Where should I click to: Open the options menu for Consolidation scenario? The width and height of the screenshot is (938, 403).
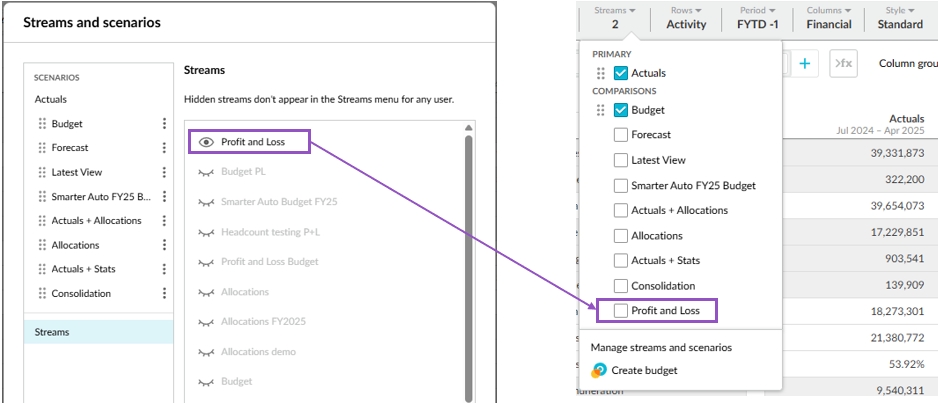(164, 294)
